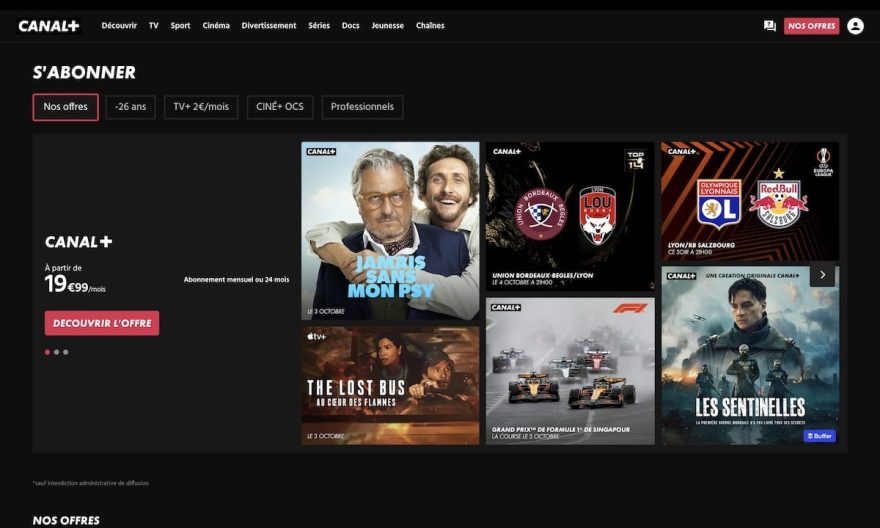Click the Union Bordeaux Bègles crest

pyautogui.click(x=540, y=214)
